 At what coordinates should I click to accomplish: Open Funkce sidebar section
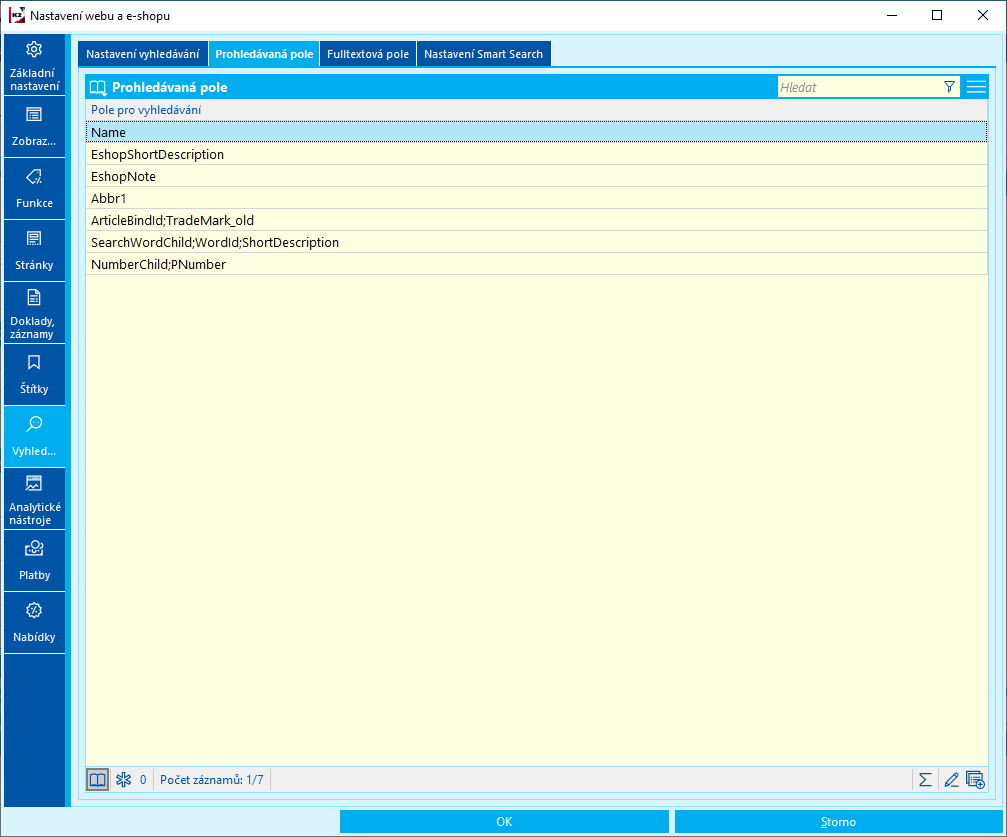tap(34, 189)
